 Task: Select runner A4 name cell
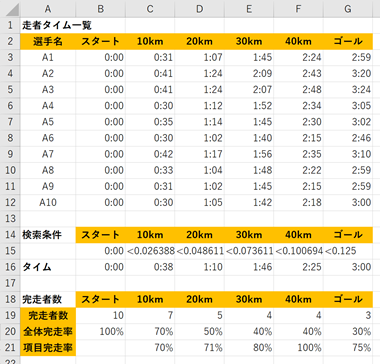(x=48, y=106)
